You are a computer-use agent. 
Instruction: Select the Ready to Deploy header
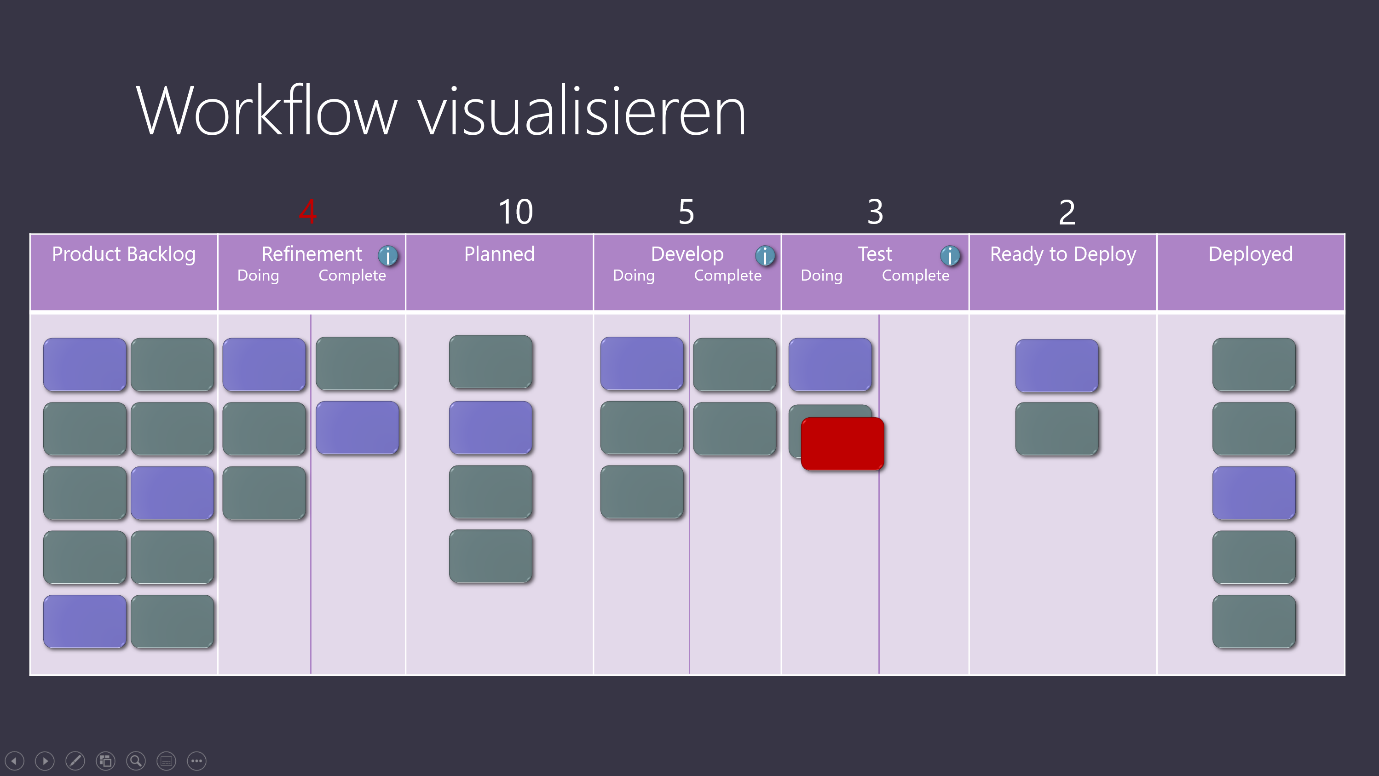point(1063,254)
